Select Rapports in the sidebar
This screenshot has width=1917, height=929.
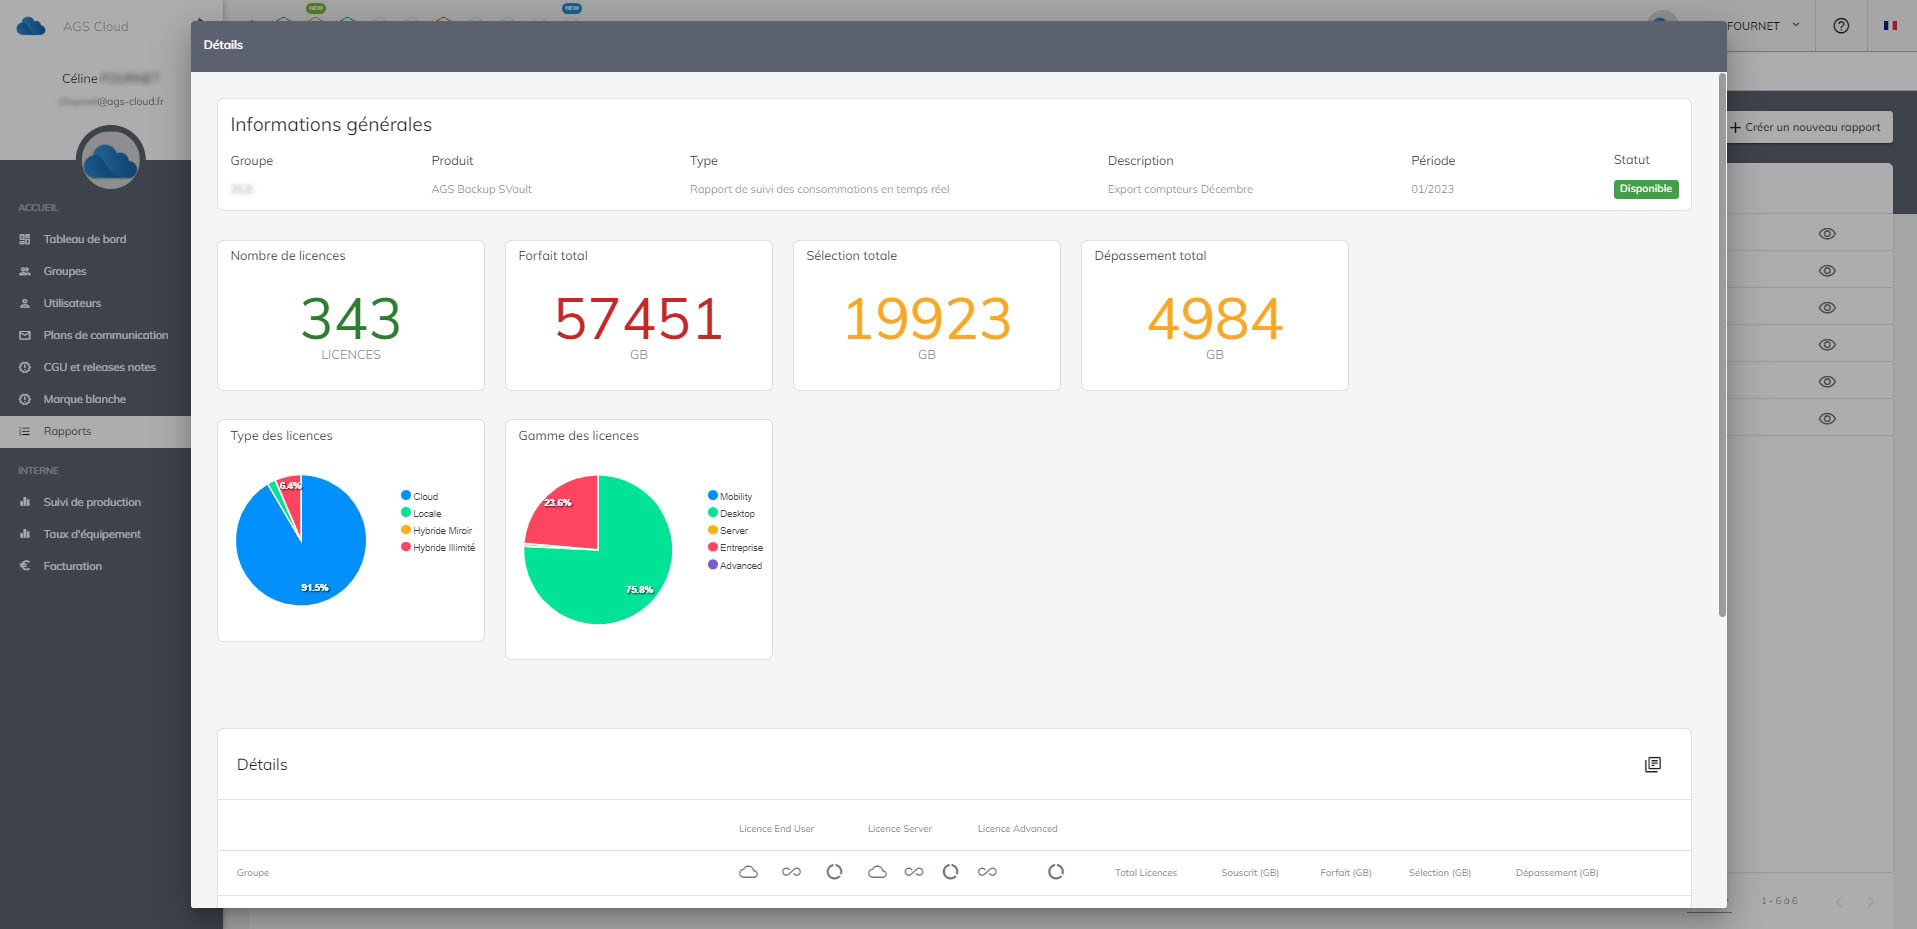[x=95, y=431]
